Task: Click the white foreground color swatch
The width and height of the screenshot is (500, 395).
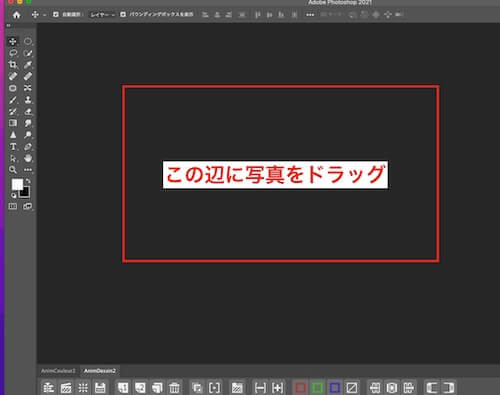Action: pyautogui.click(x=17, y=184)
